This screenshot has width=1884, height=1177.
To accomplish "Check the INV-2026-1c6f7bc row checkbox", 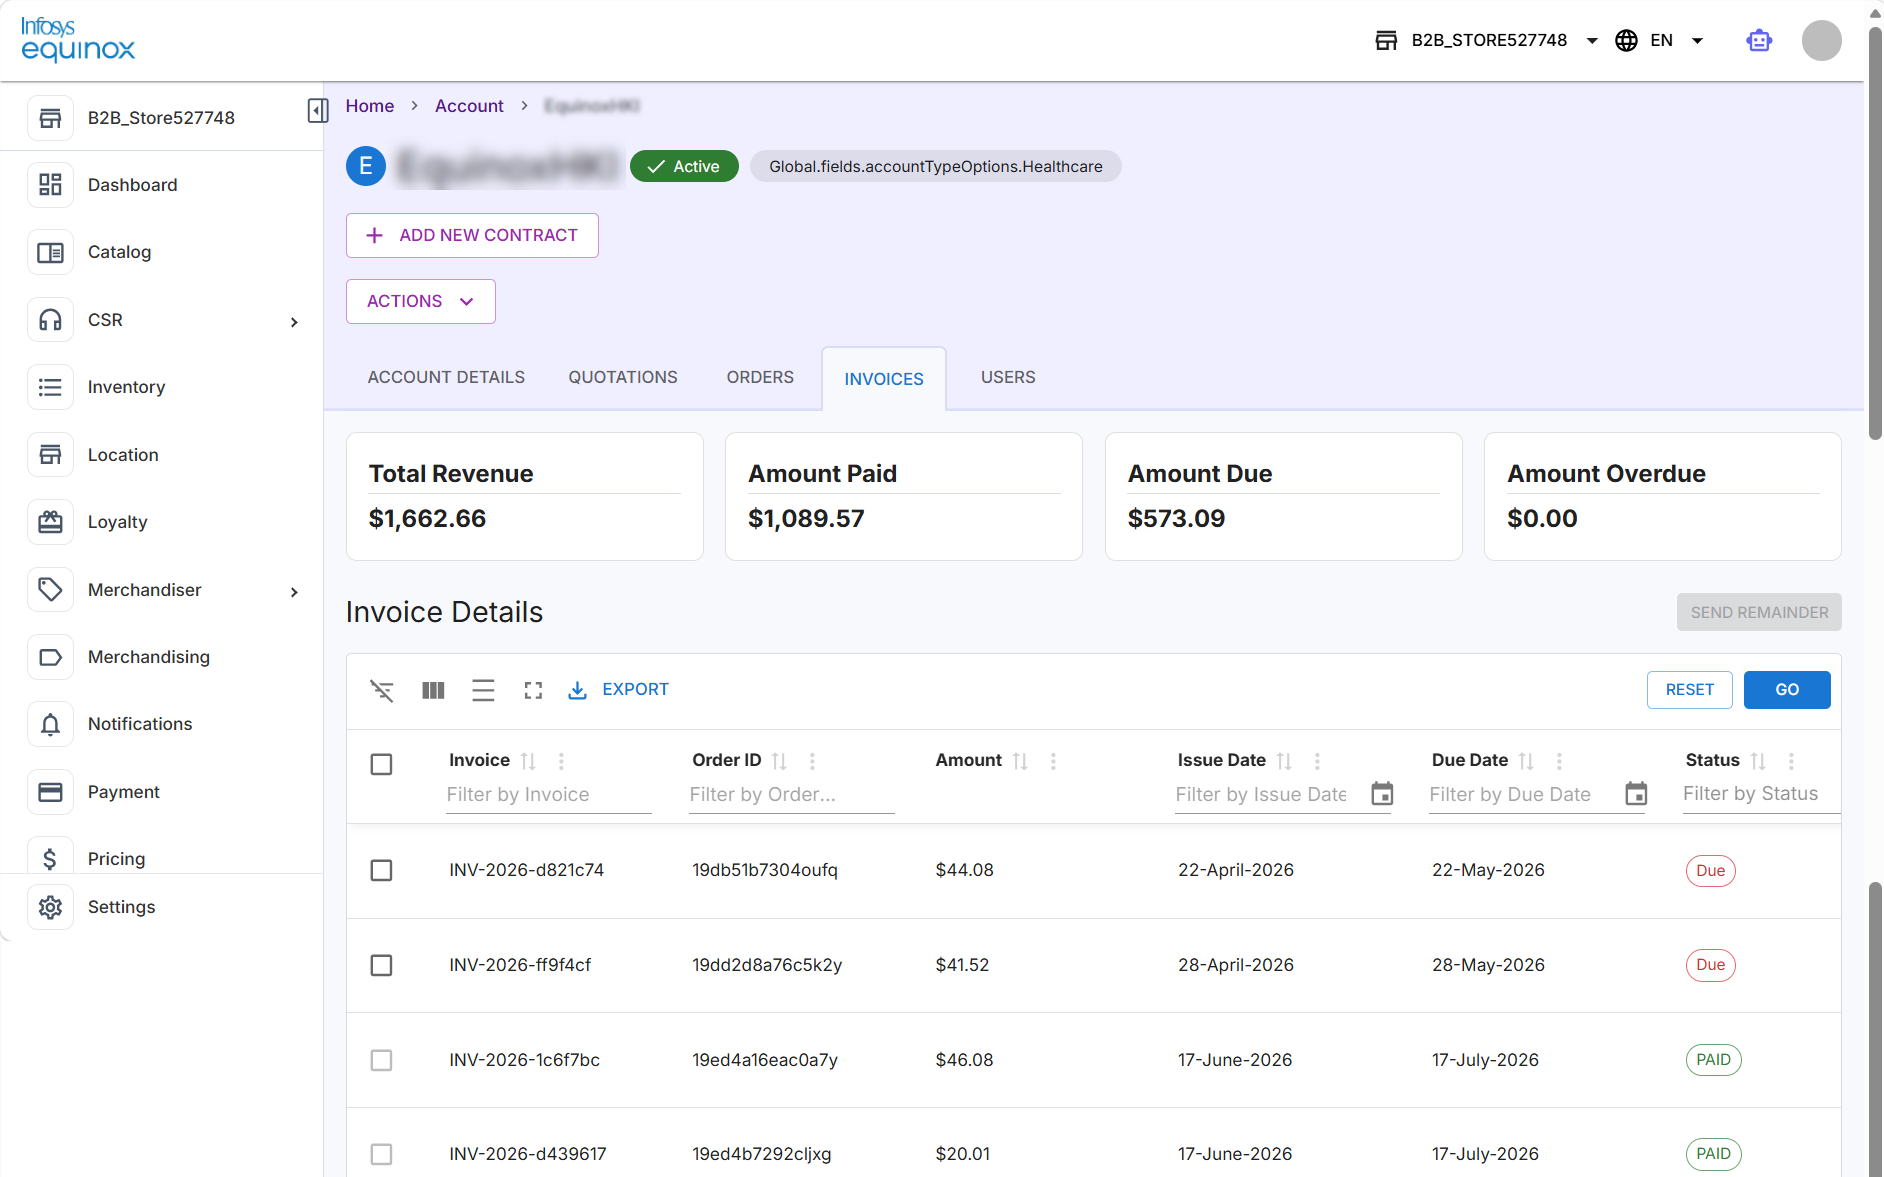I will point(381,1060).
